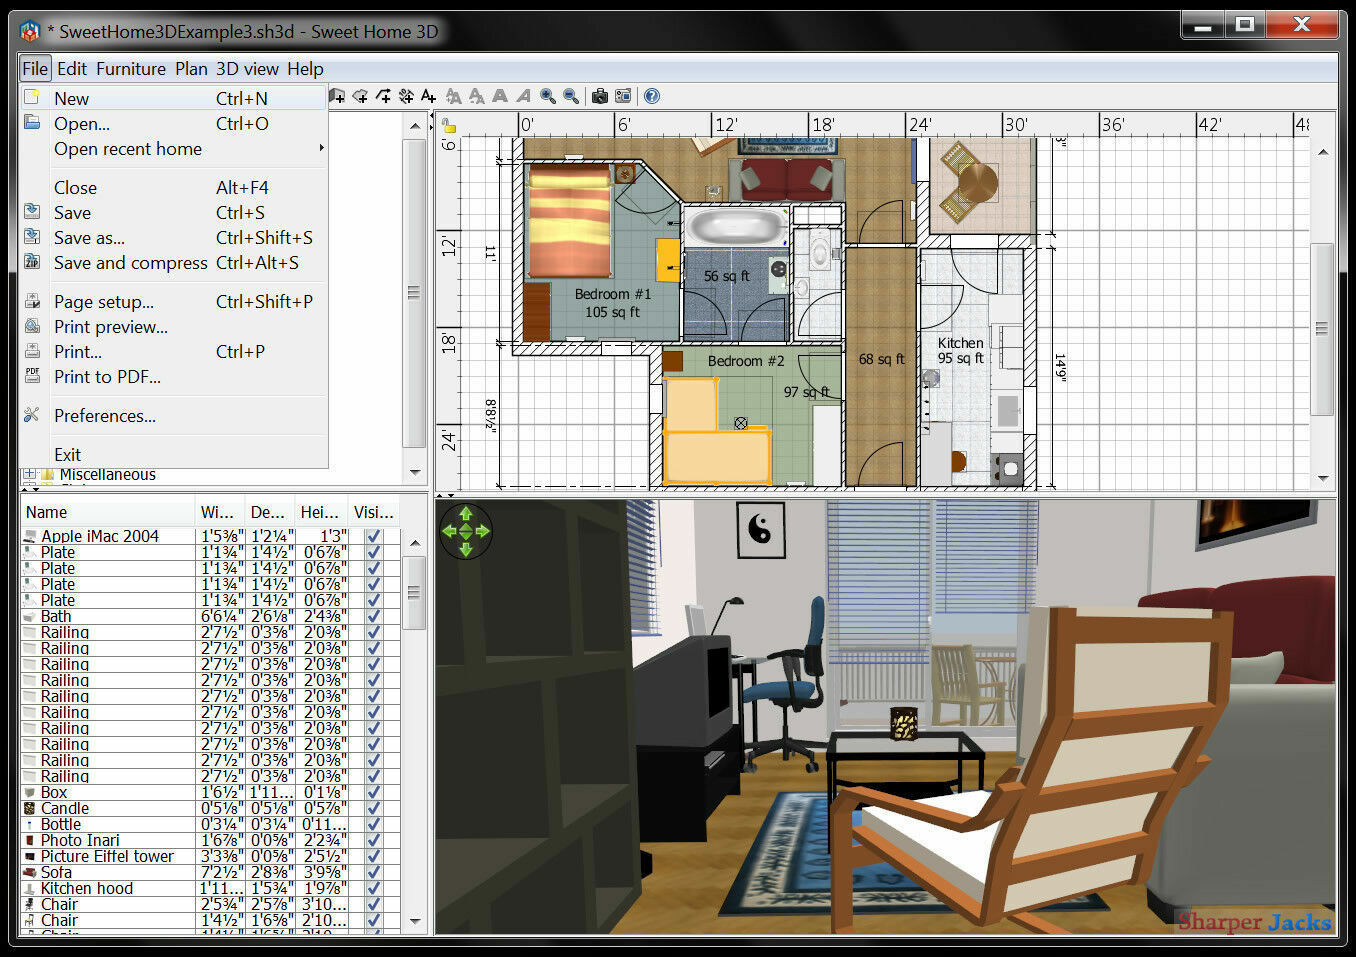Click the plan view scroll-up arrow

1323,152
